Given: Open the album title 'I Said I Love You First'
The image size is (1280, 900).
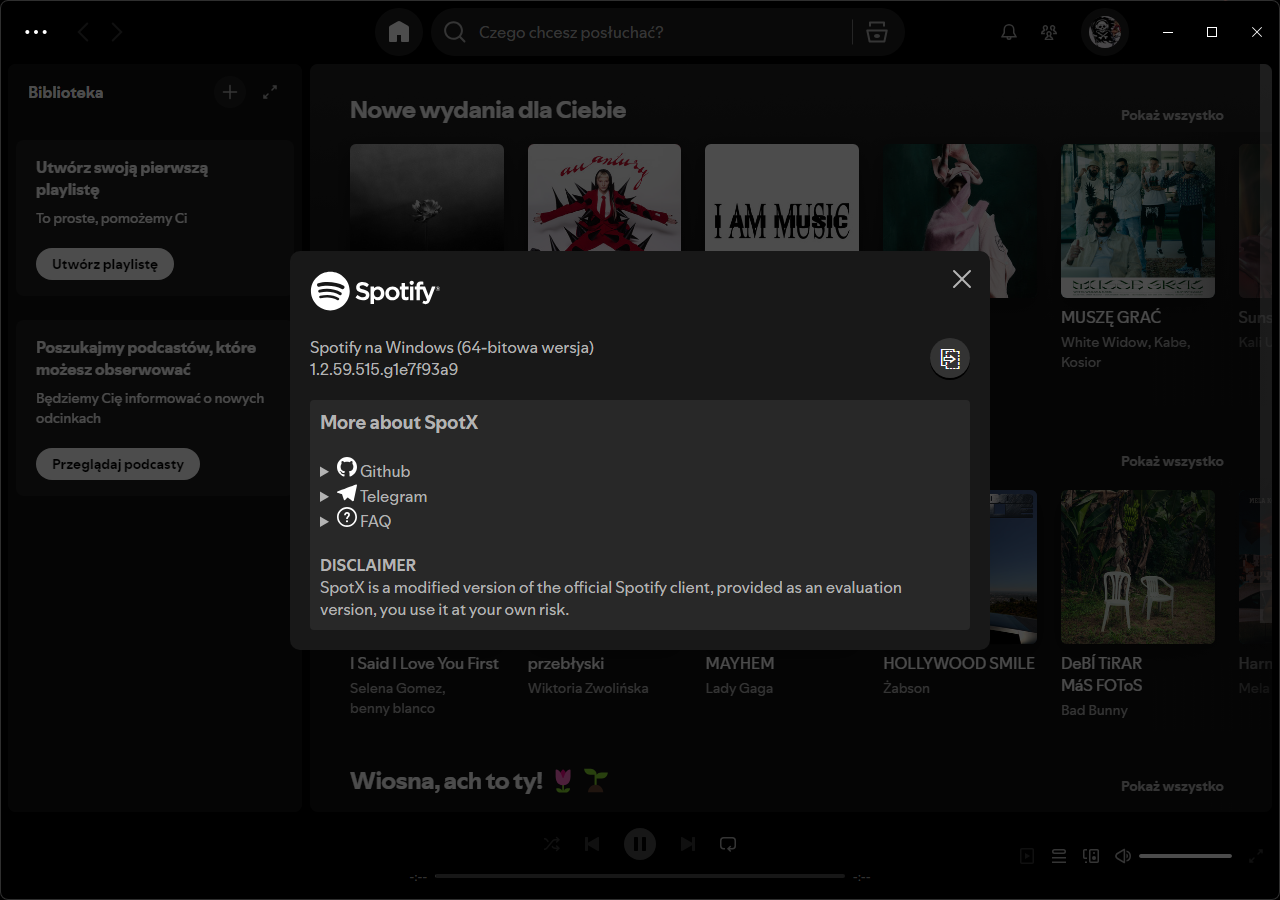Looking at the screenshot, I should coord(424,663).
